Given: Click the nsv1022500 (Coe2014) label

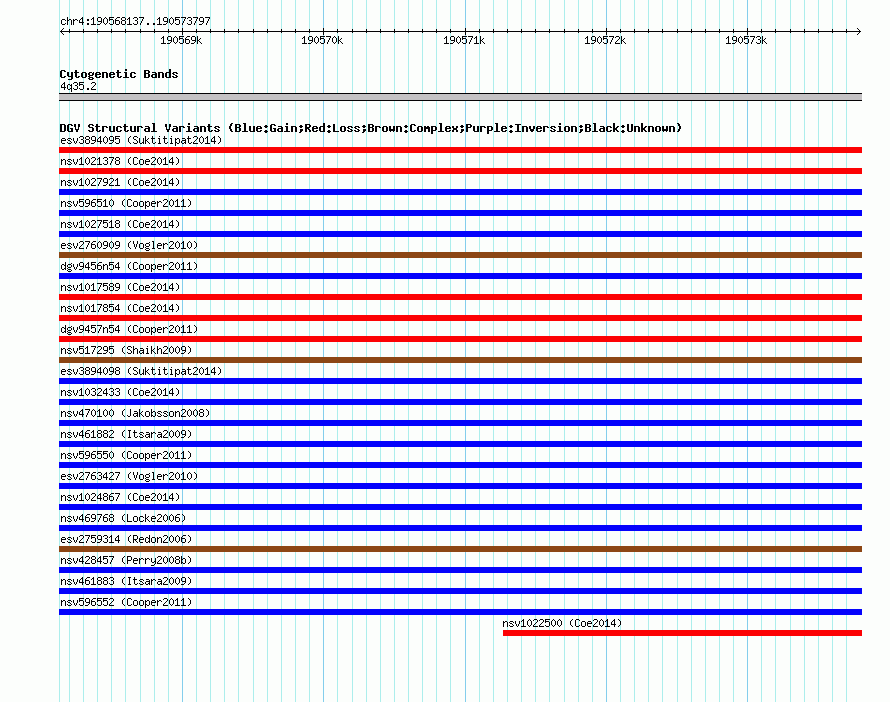Looking at the screenshot, I should click(562, 623).
